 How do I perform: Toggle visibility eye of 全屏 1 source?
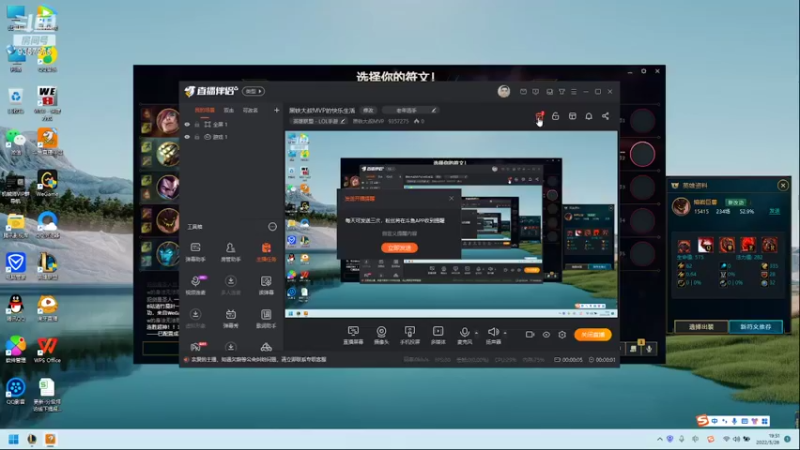coord(187,124)
